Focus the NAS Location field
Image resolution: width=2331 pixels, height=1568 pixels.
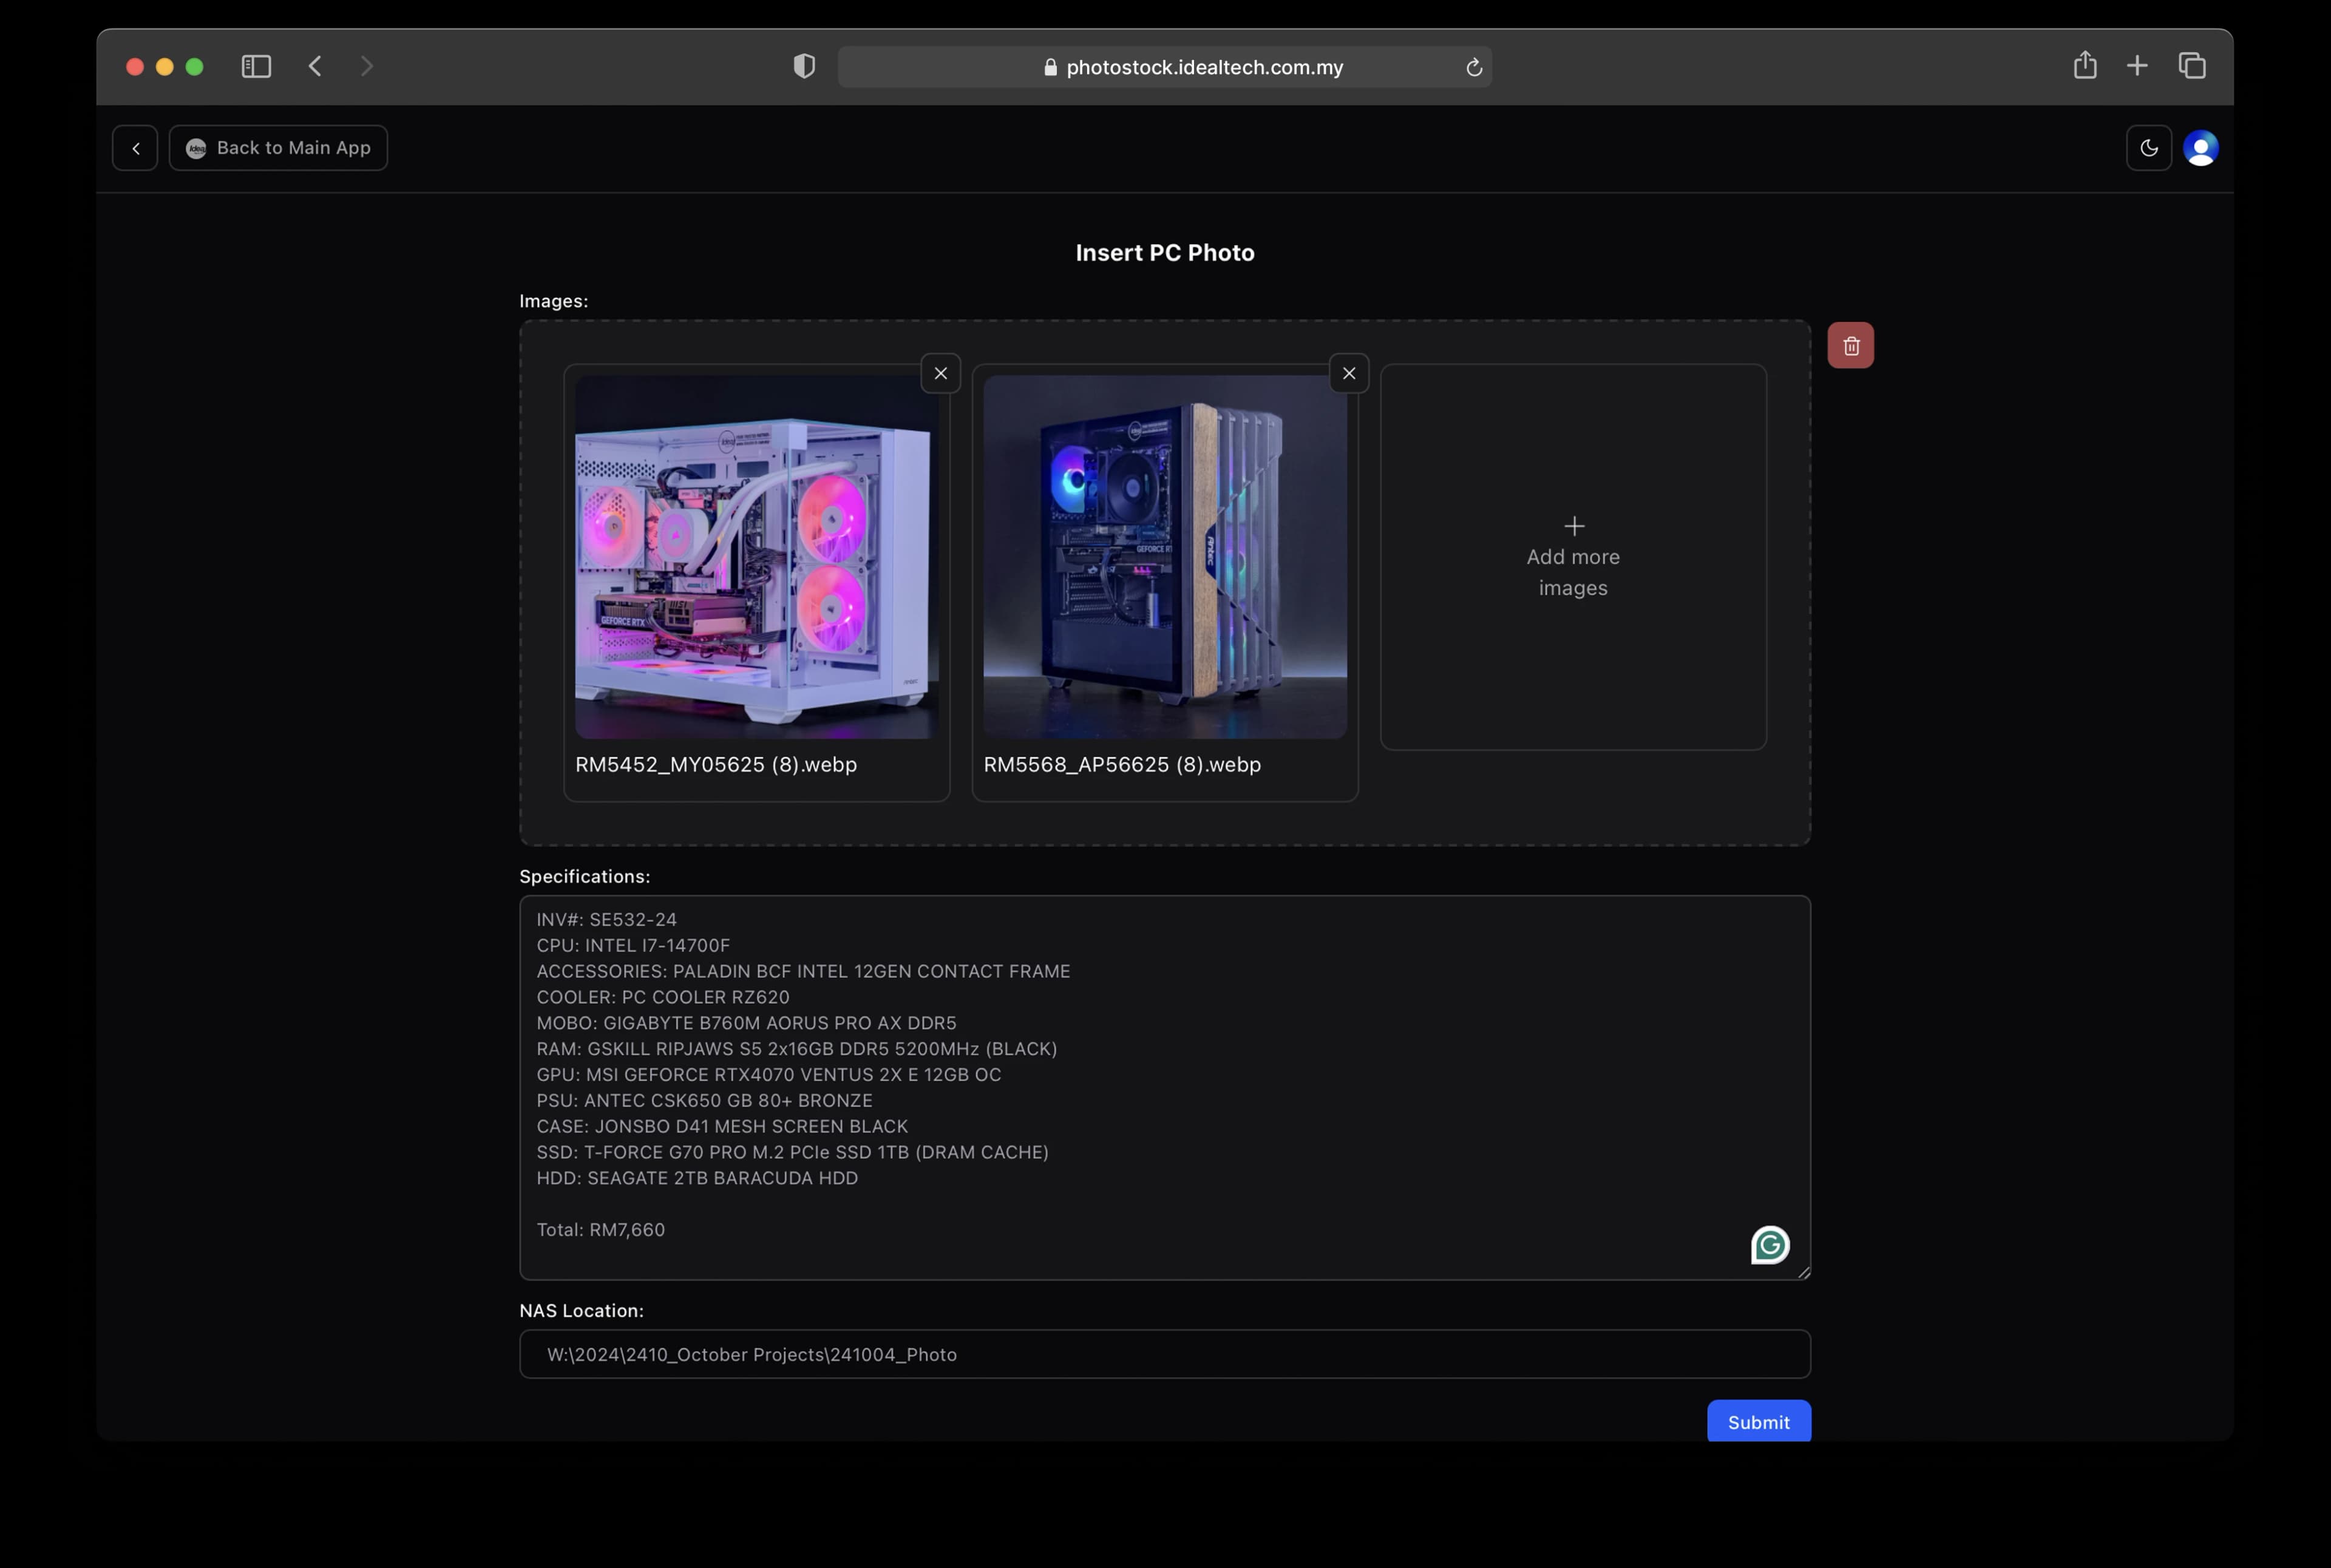point(1164,1354)
